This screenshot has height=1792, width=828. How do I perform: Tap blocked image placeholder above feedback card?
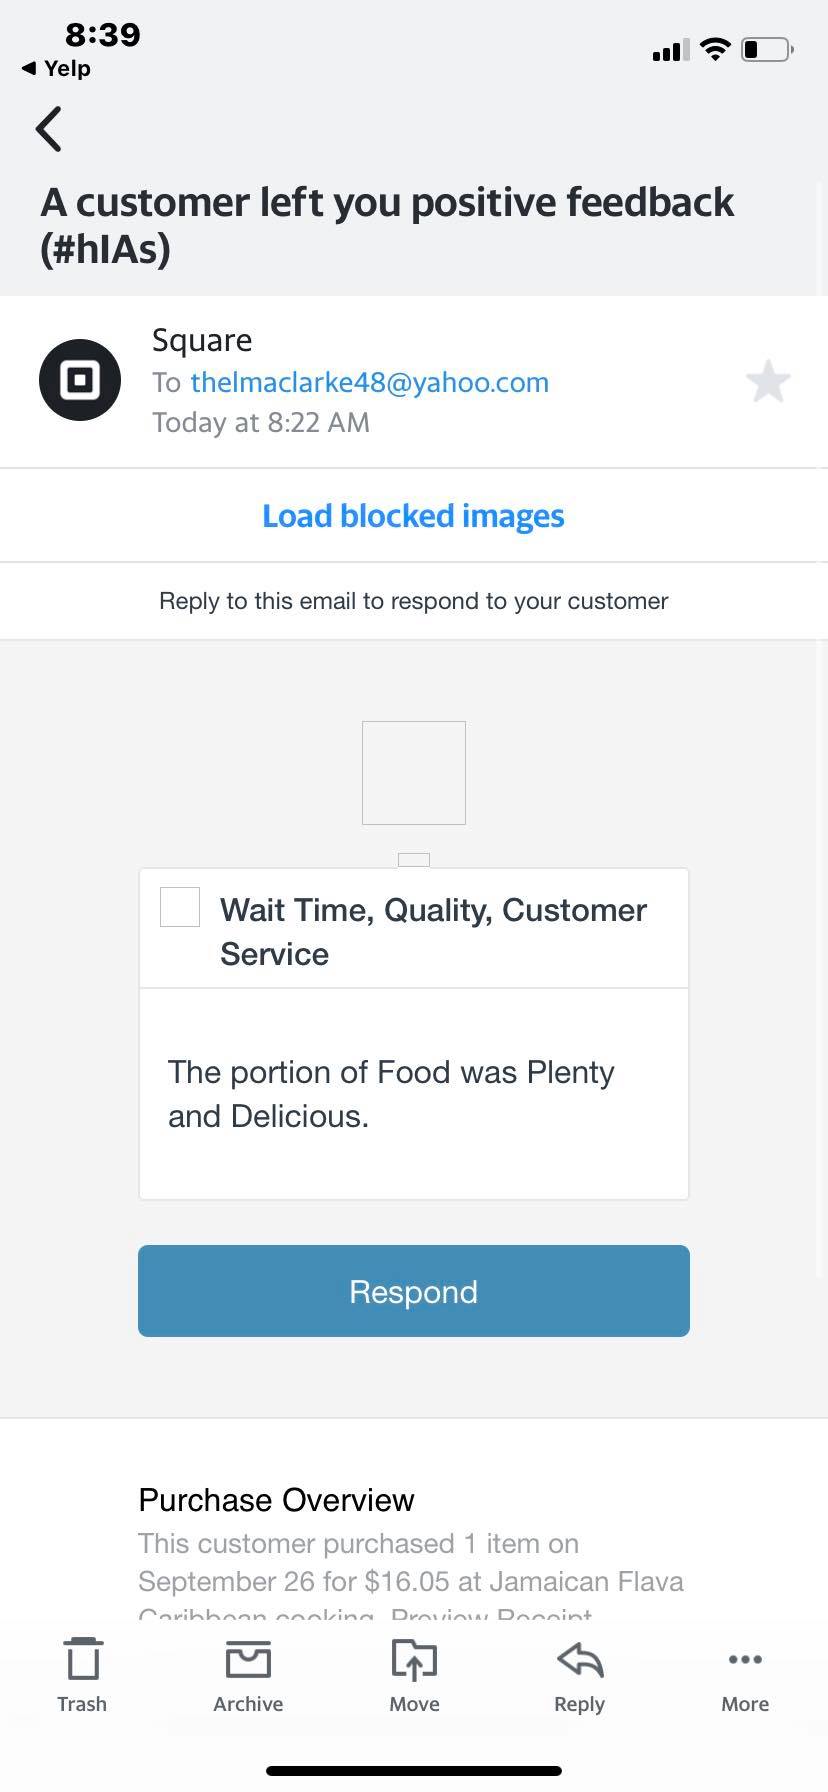[x=413, y=773]
